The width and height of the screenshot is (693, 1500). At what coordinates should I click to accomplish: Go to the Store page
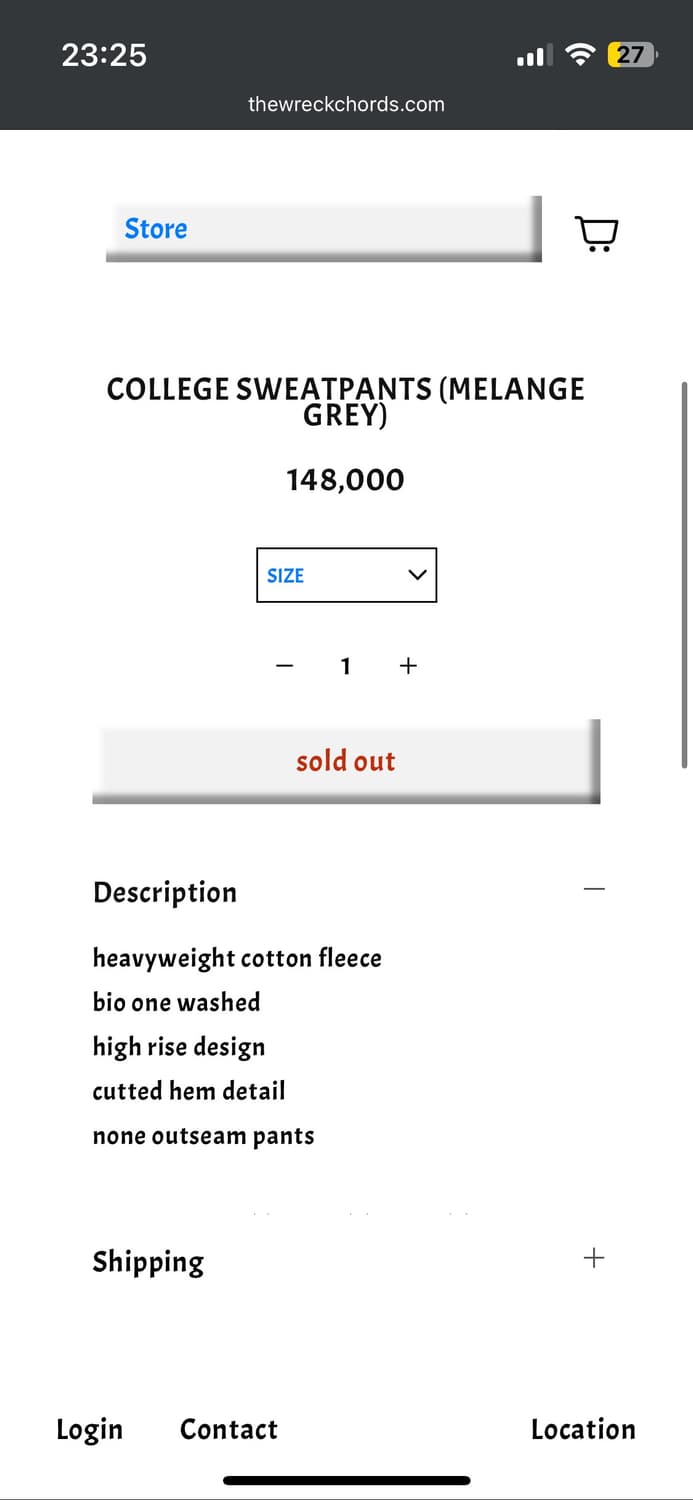click(156, 229)
